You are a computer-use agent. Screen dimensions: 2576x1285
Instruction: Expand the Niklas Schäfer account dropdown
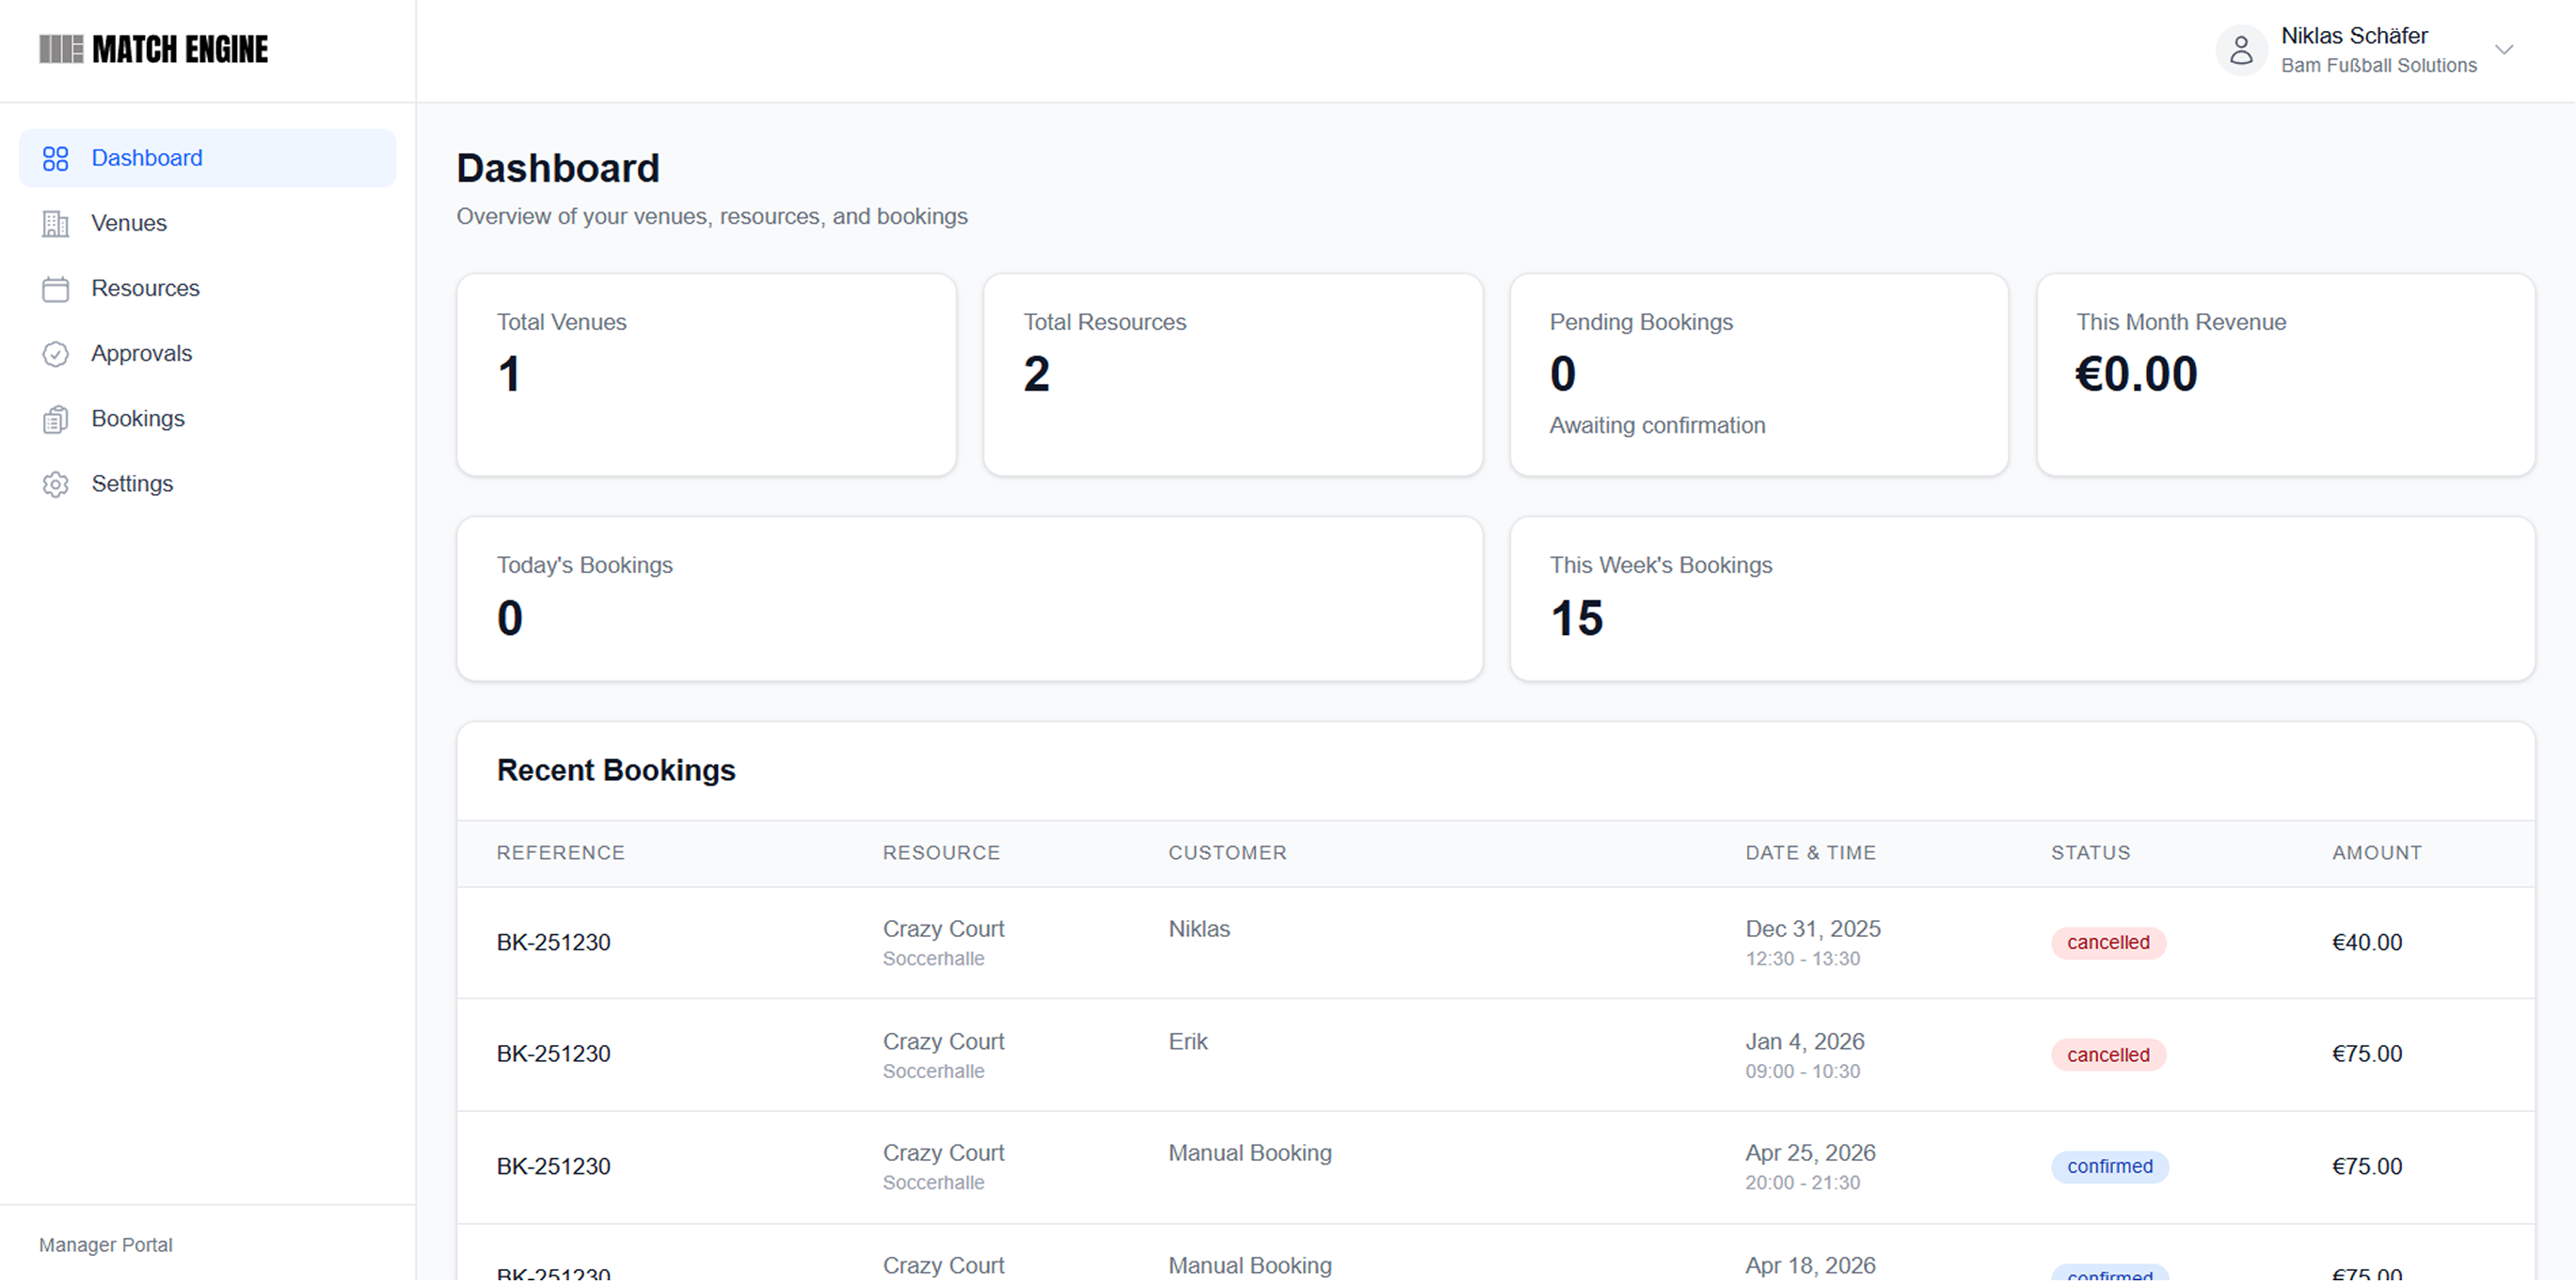[2504, 49]
